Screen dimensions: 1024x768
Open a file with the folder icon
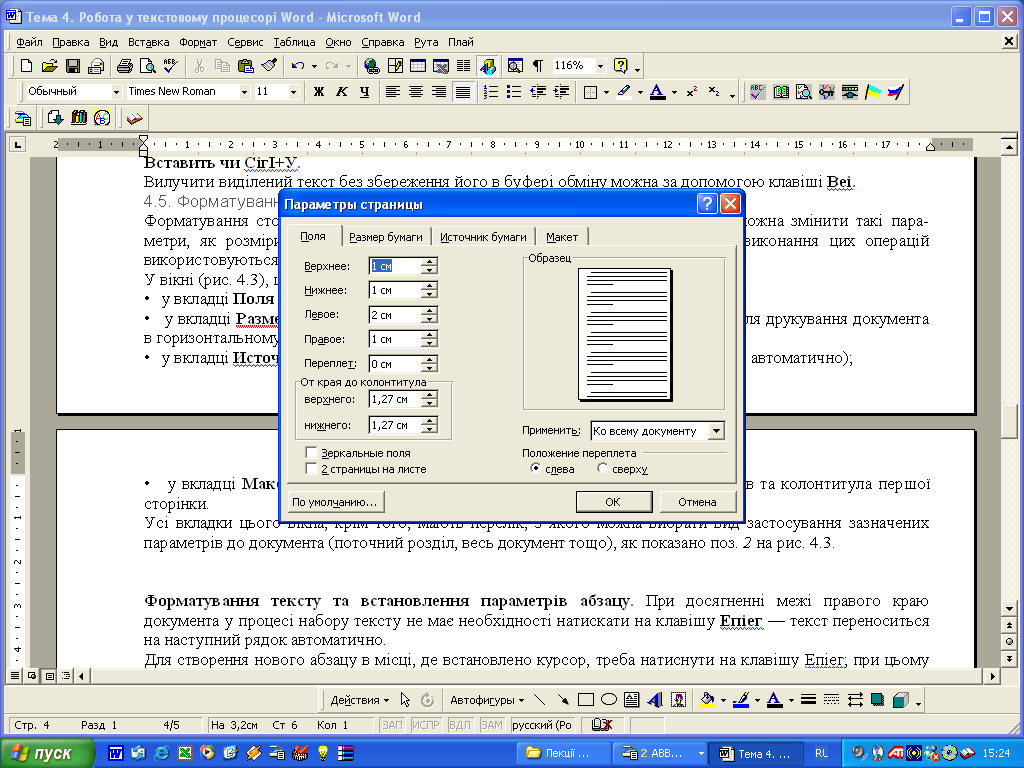(x=50, y=66)
